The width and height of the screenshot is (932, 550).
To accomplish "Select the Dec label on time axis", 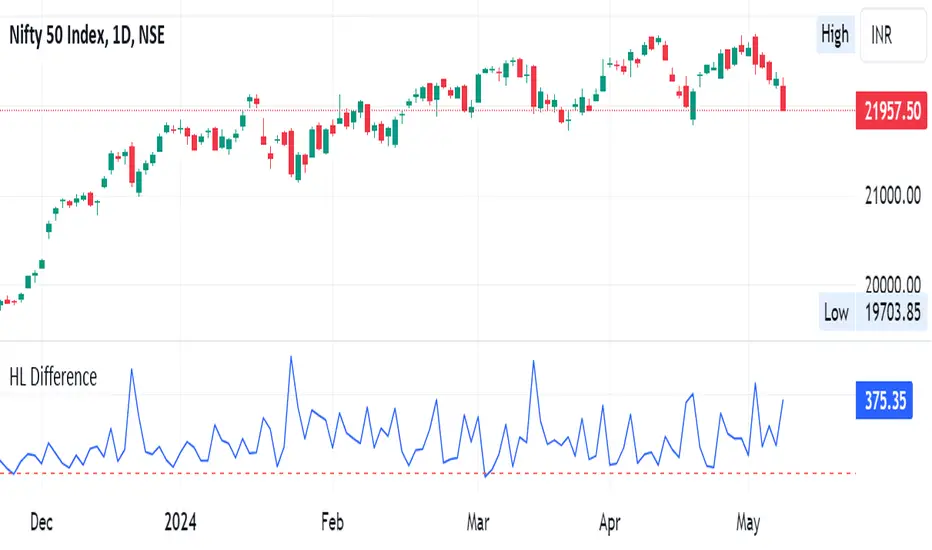I will 42,520.
